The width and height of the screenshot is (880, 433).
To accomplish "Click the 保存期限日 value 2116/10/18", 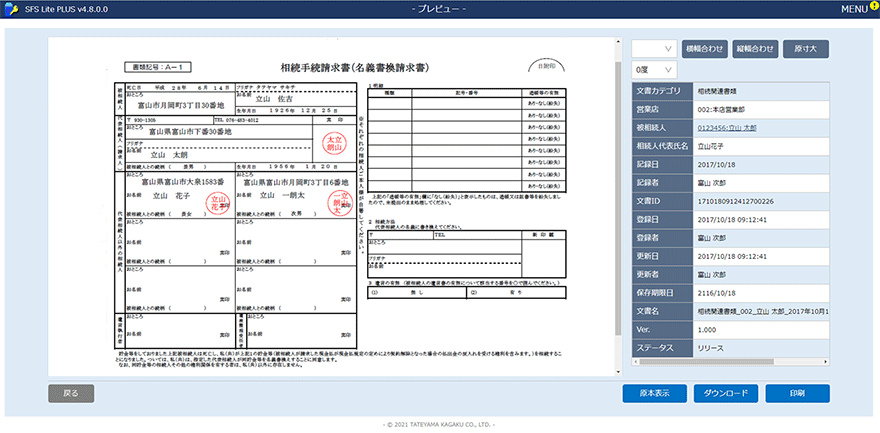I will tap(762, 293).
